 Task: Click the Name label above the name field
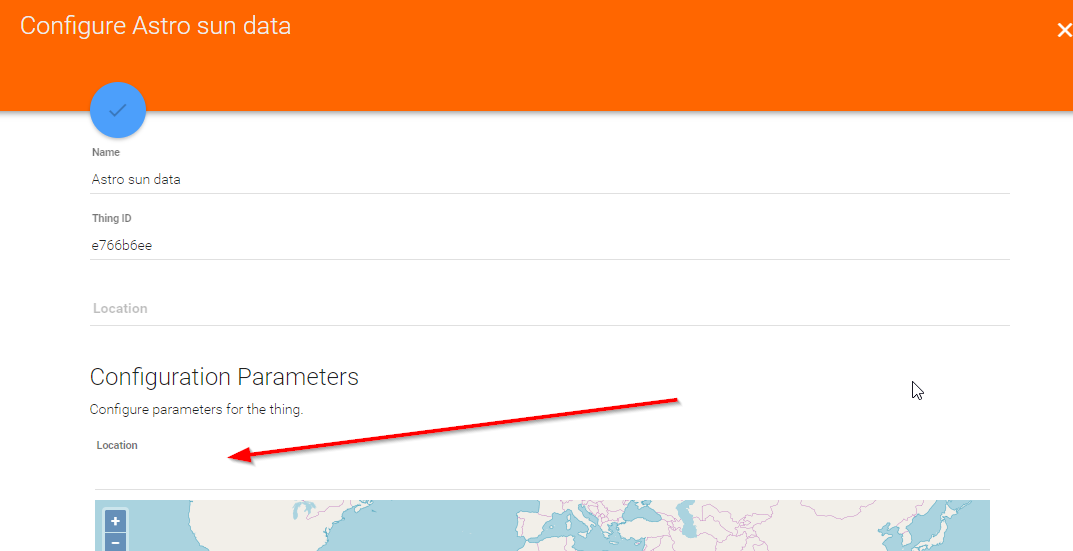106,153
